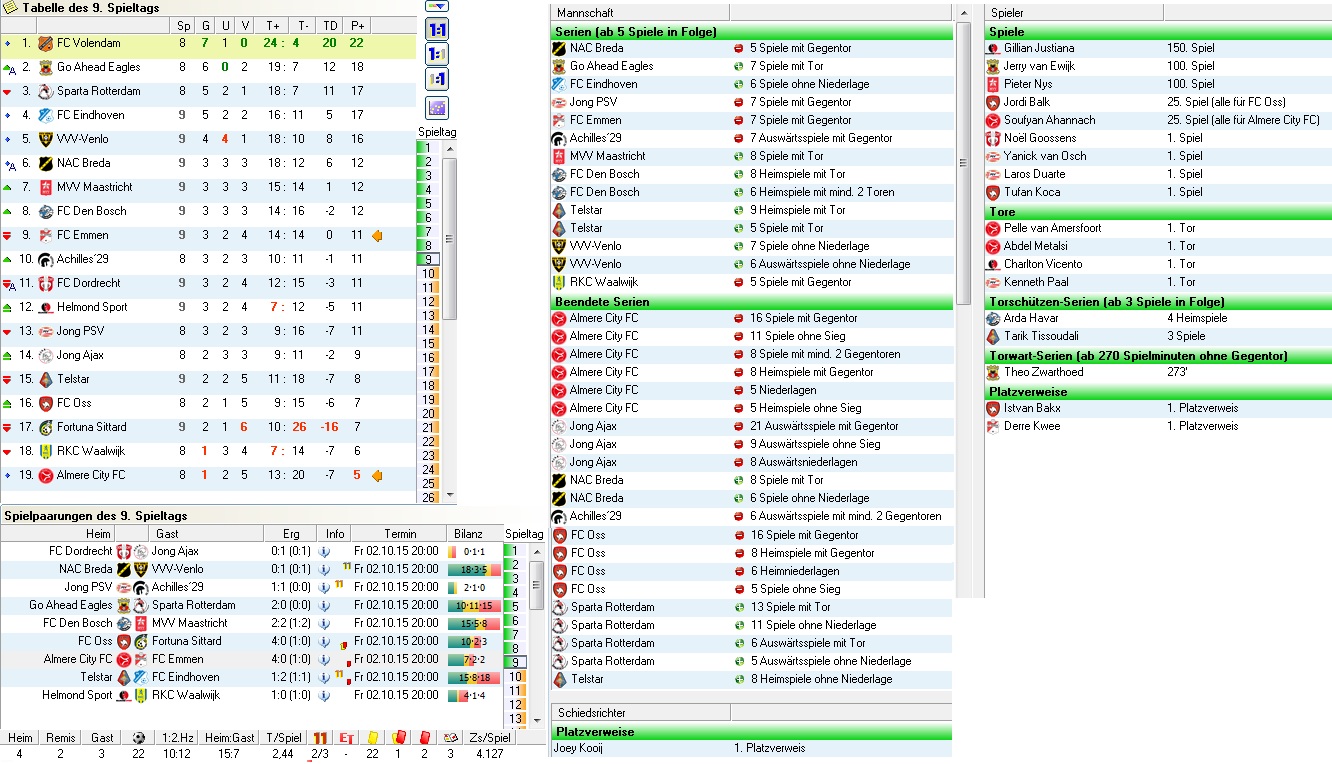The image size is (1332, 764).
Task: Sort the league table by the T+ column header
Action: pos(273,26)
